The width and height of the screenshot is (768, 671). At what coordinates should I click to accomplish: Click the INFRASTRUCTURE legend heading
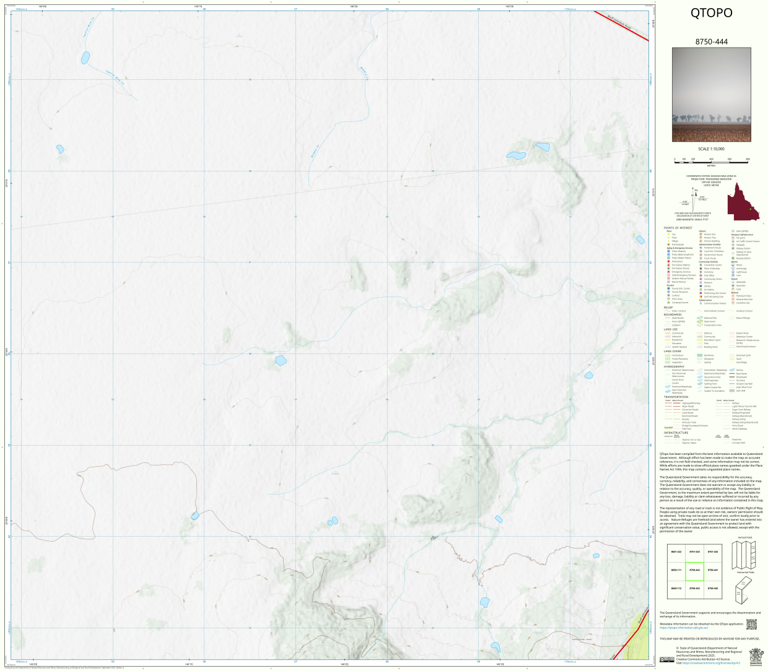[x=676, y=433]
